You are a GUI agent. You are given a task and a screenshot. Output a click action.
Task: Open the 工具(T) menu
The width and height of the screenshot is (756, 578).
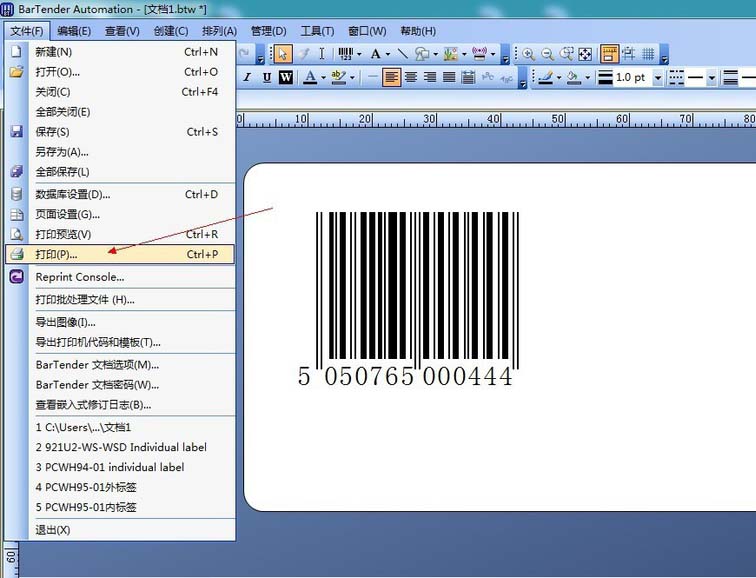pos(317,31)
